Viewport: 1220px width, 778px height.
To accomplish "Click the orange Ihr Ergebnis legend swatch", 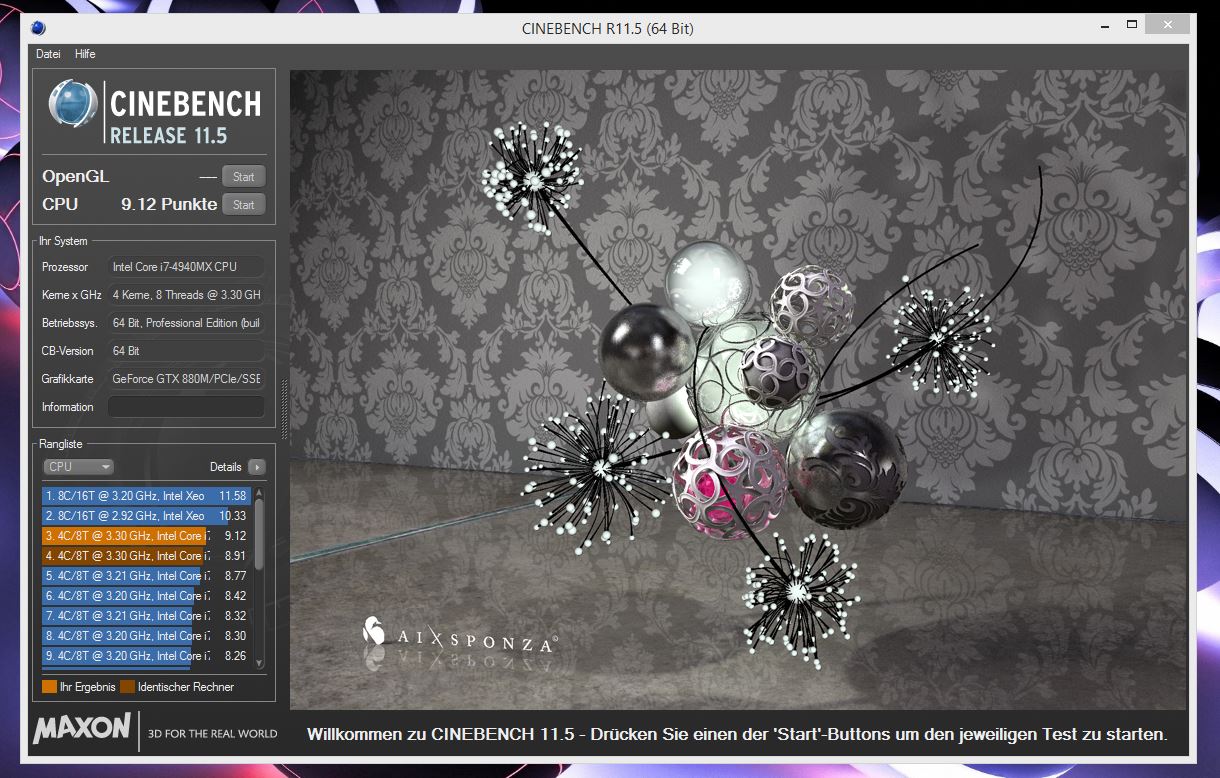I will 49,687.
